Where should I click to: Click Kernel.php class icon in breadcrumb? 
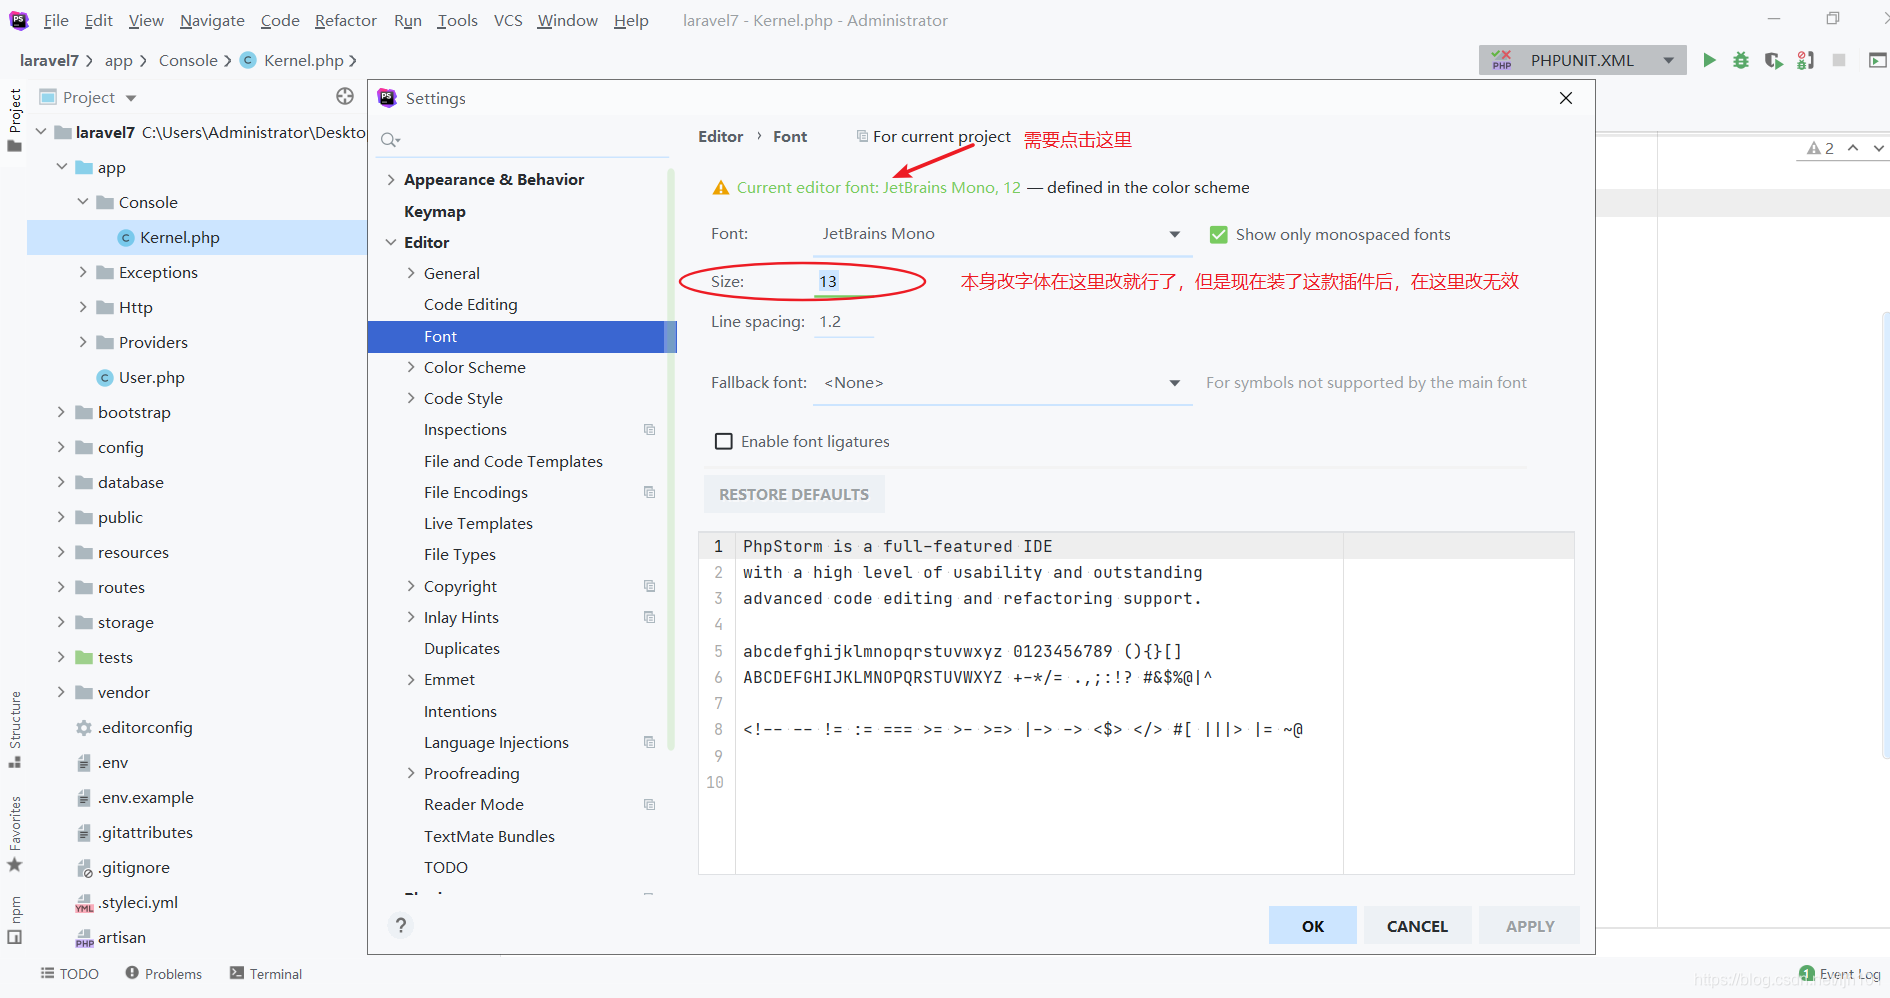[248, 60]
